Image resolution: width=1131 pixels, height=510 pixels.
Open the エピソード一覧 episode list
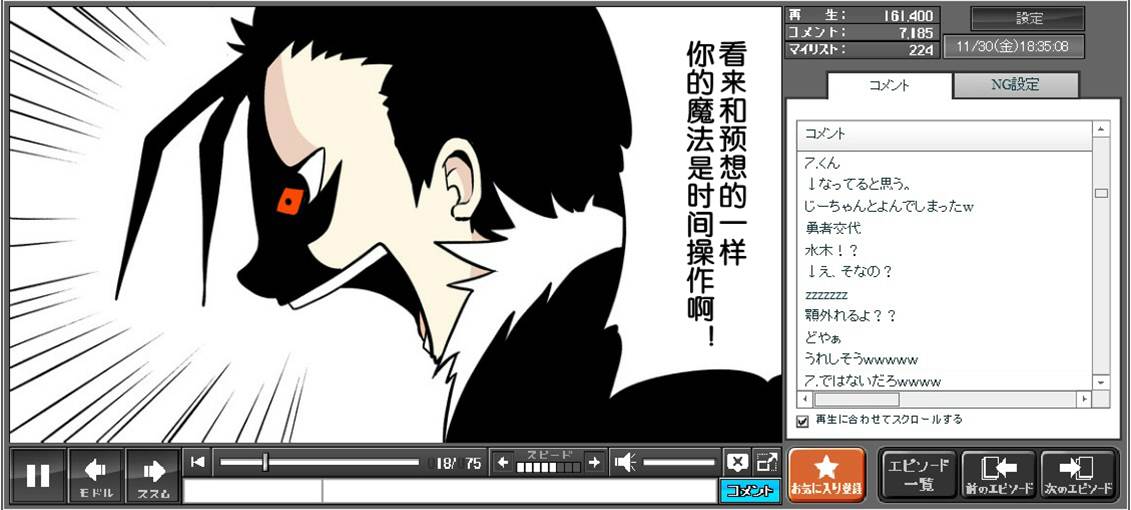coord(918,474)
